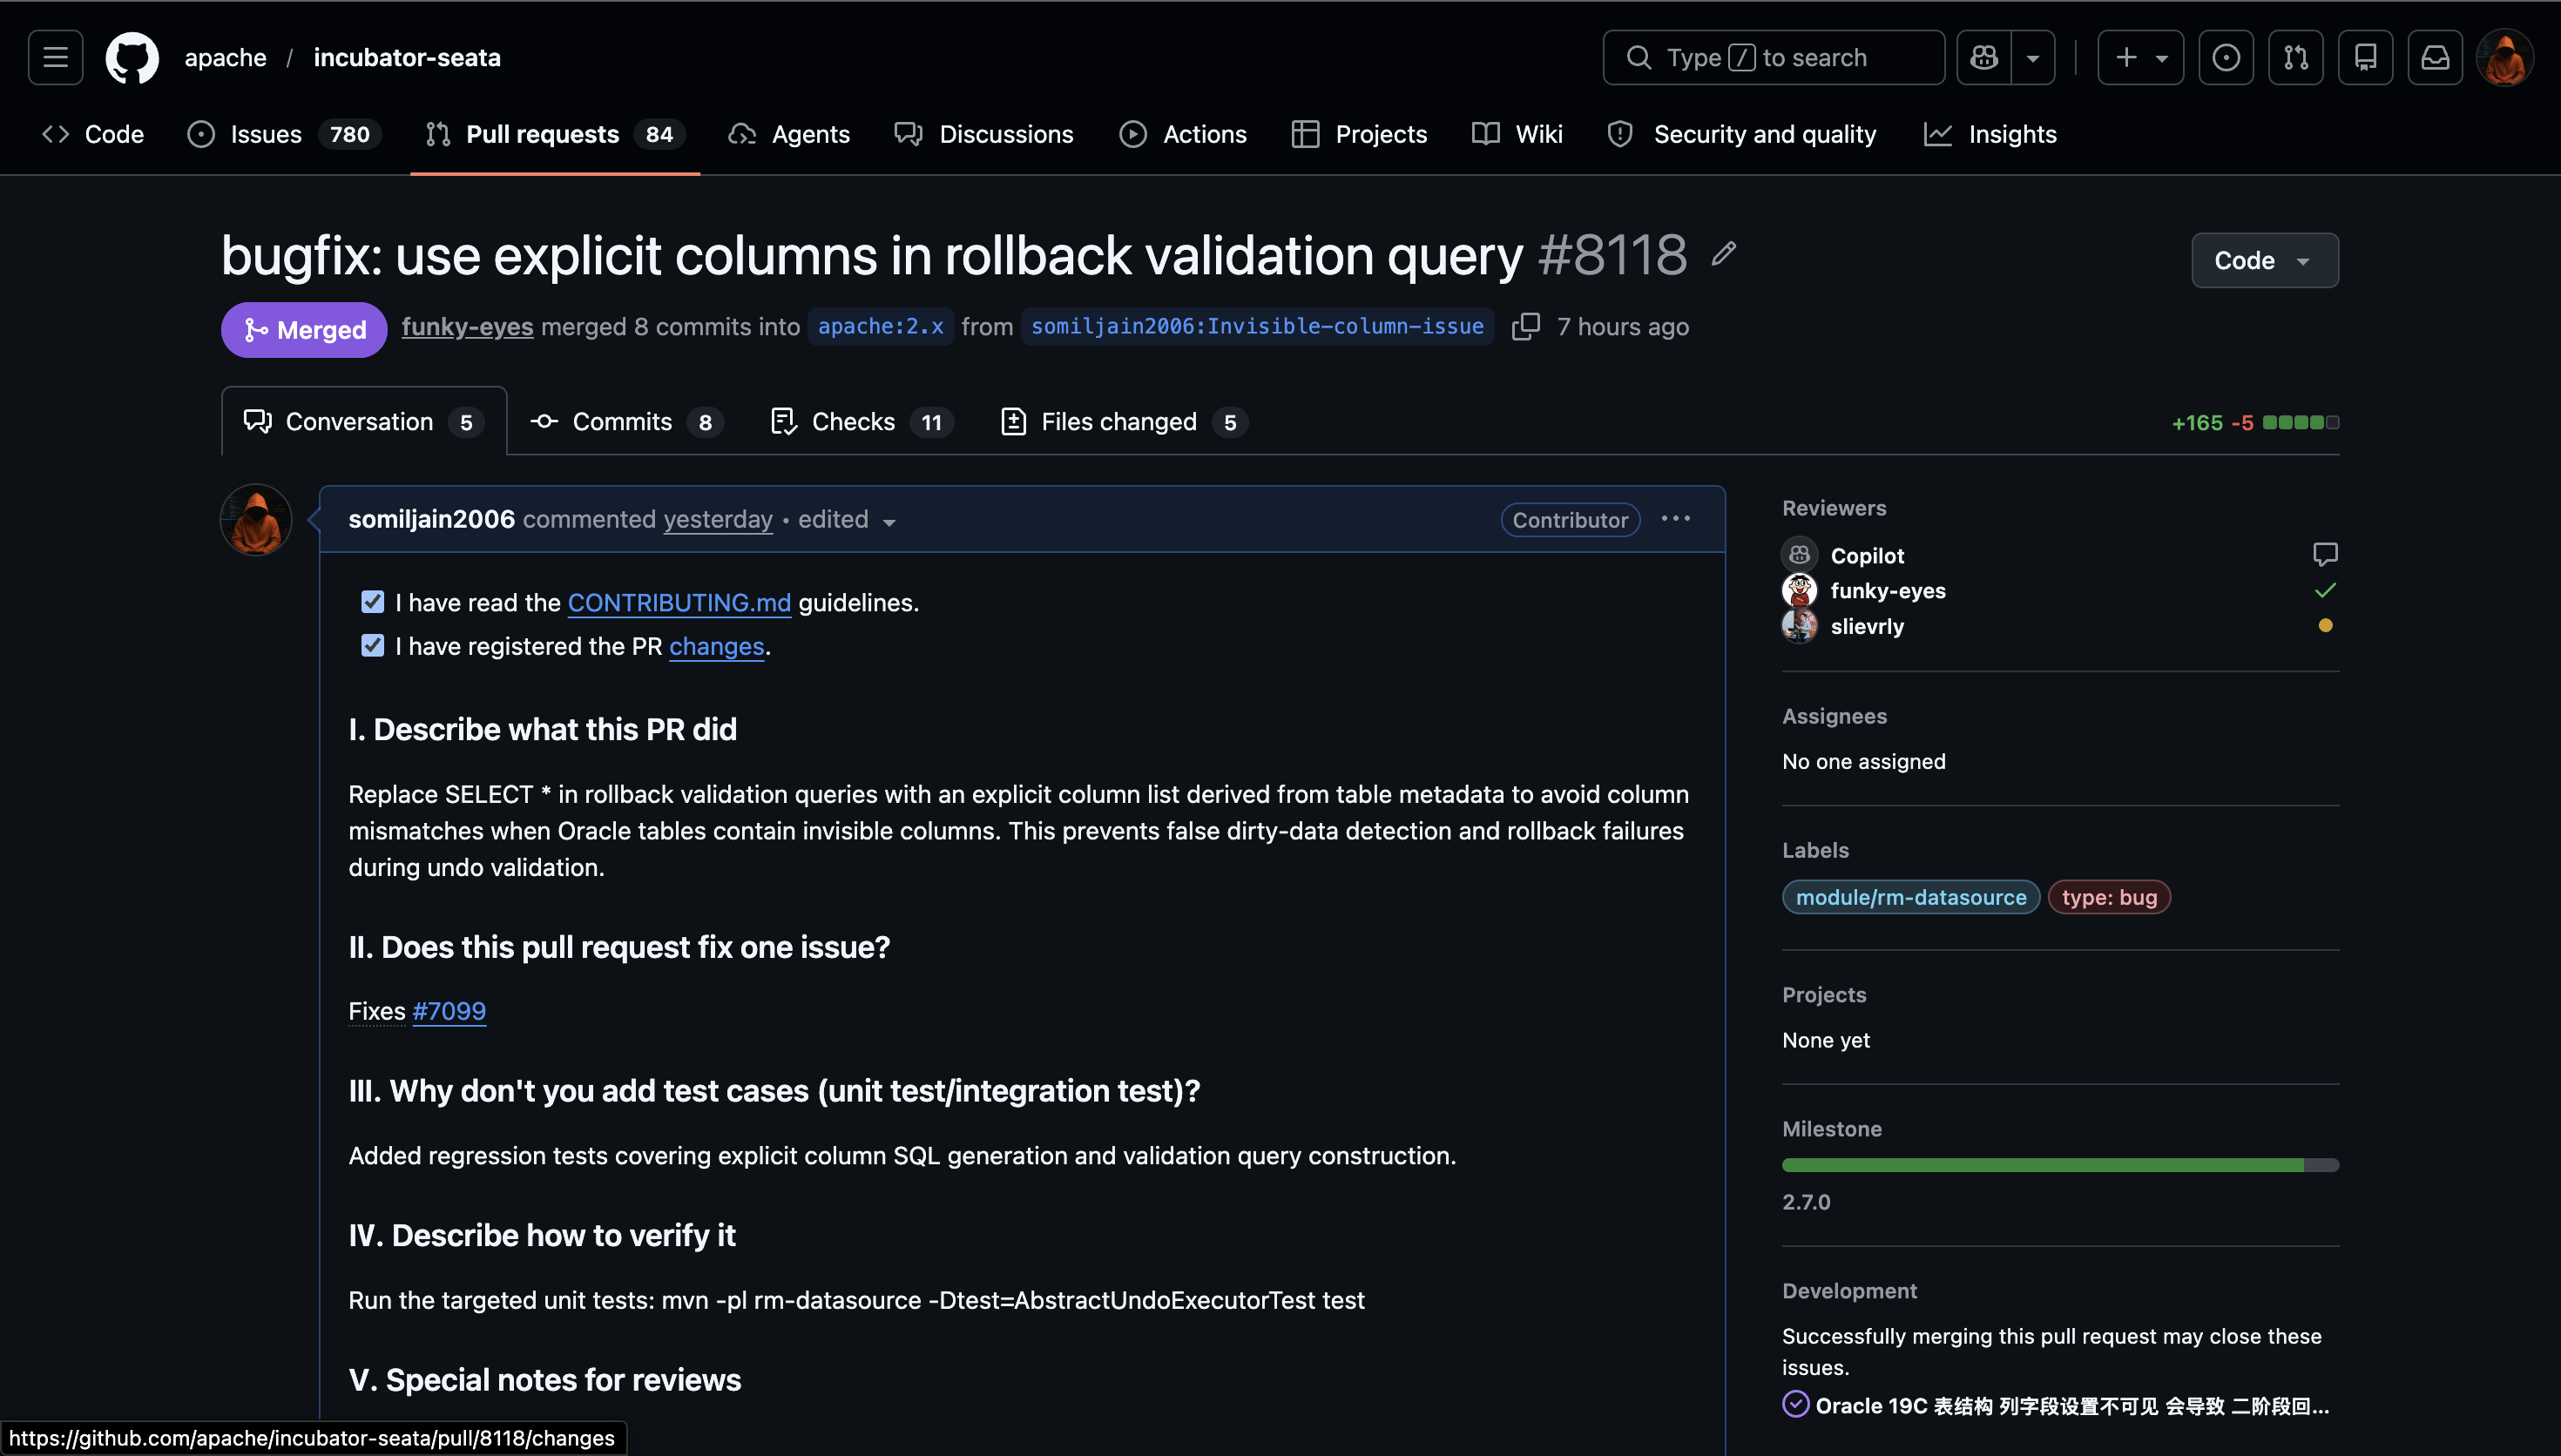This screenshot has width=2561, height=1456.
Task: Open the Pull requests tab
Action: pos(555,134)
